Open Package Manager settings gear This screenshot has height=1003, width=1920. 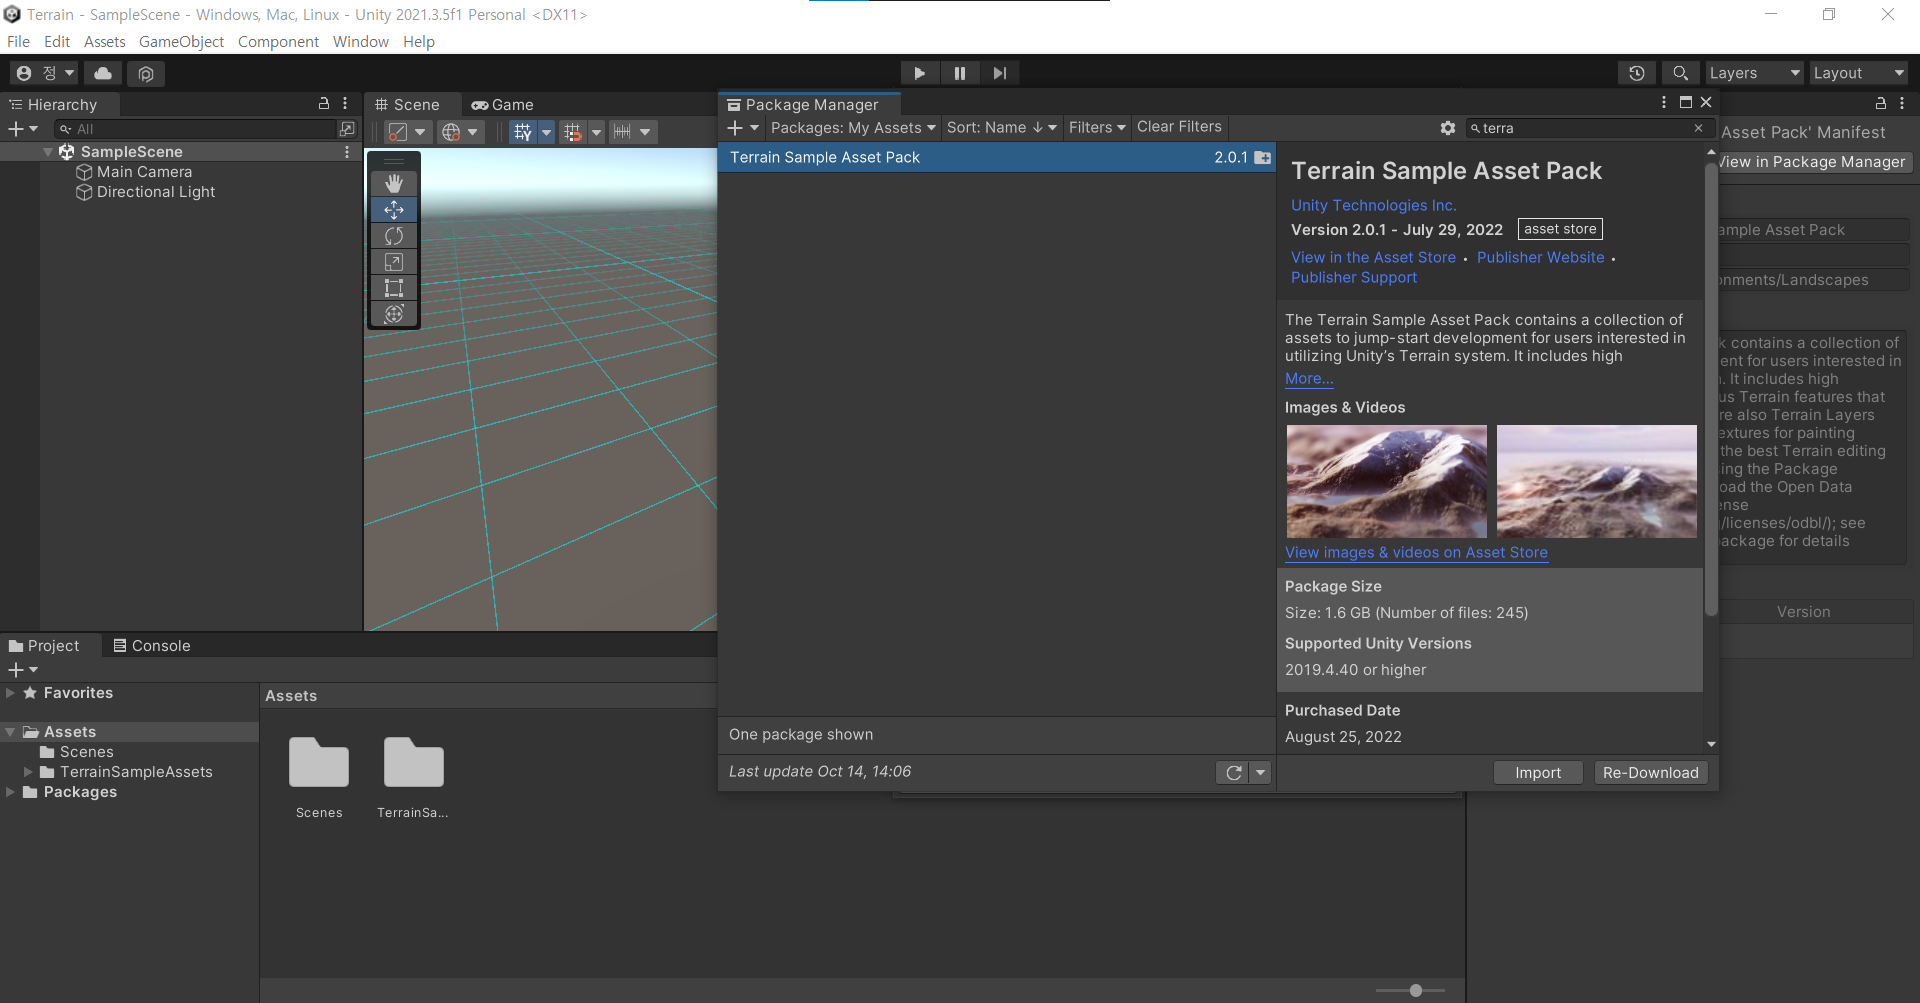1447,128
